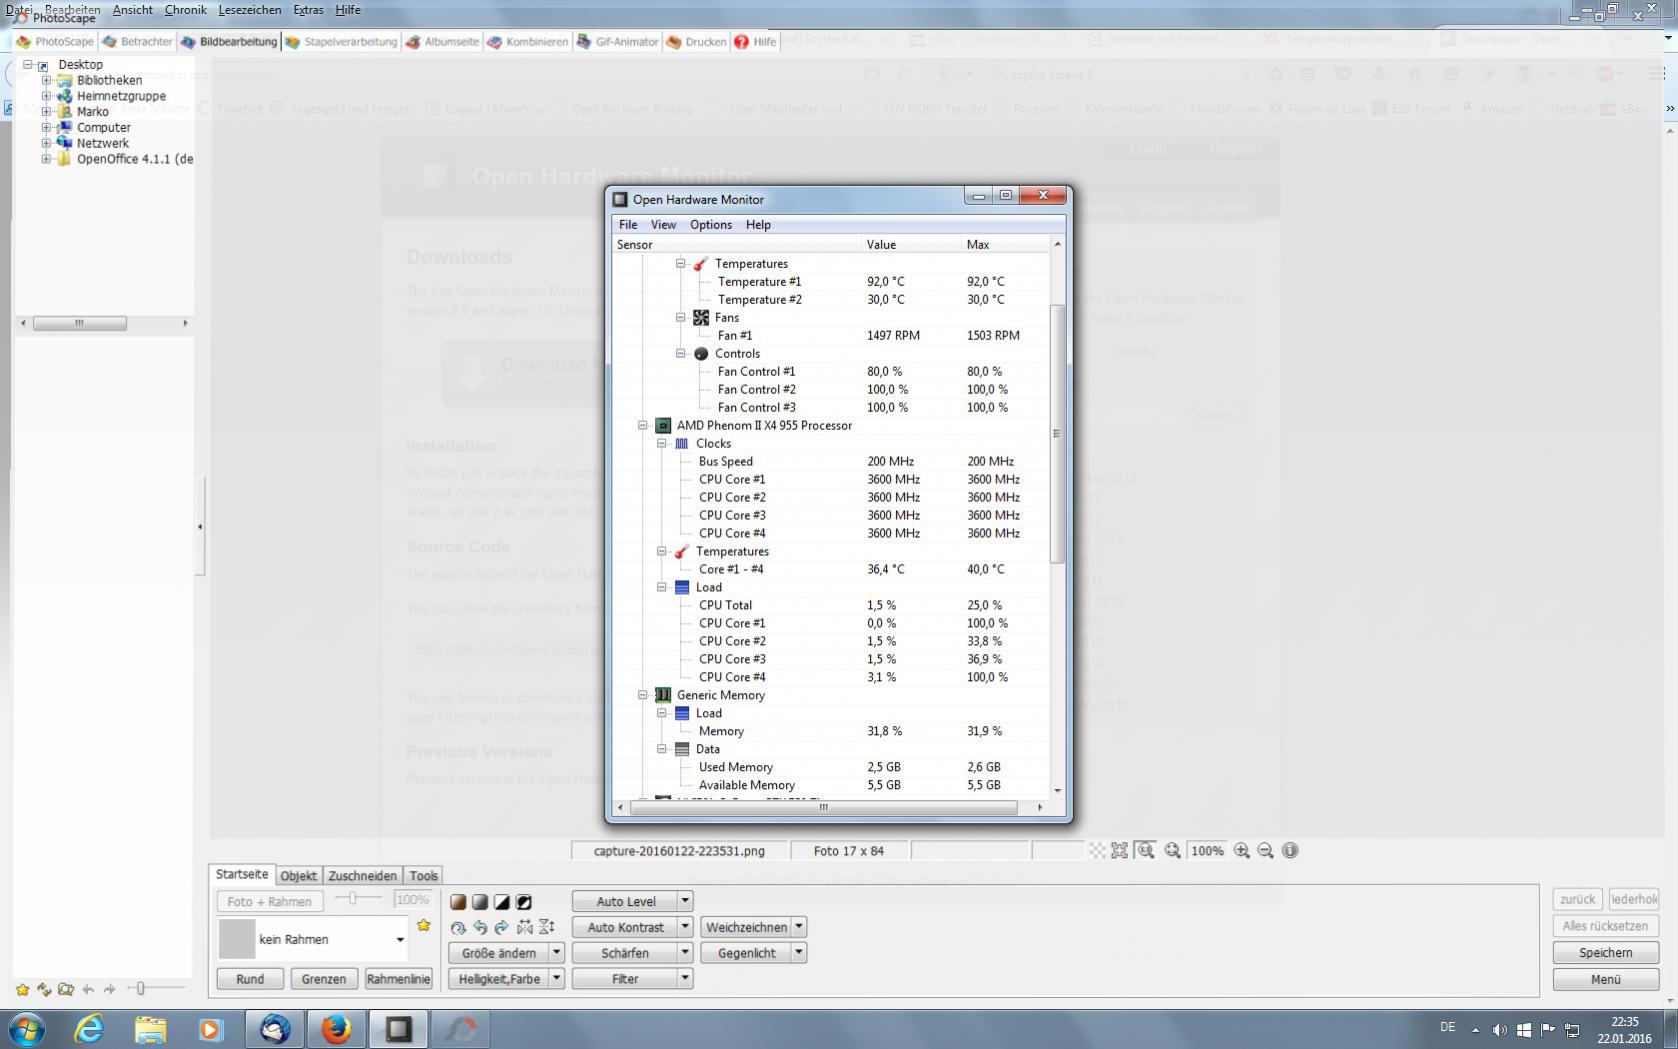Viewport: 1678px width, 1049px height.
Task: Collapse the Generic Memory node
Action: pos(643,695)
